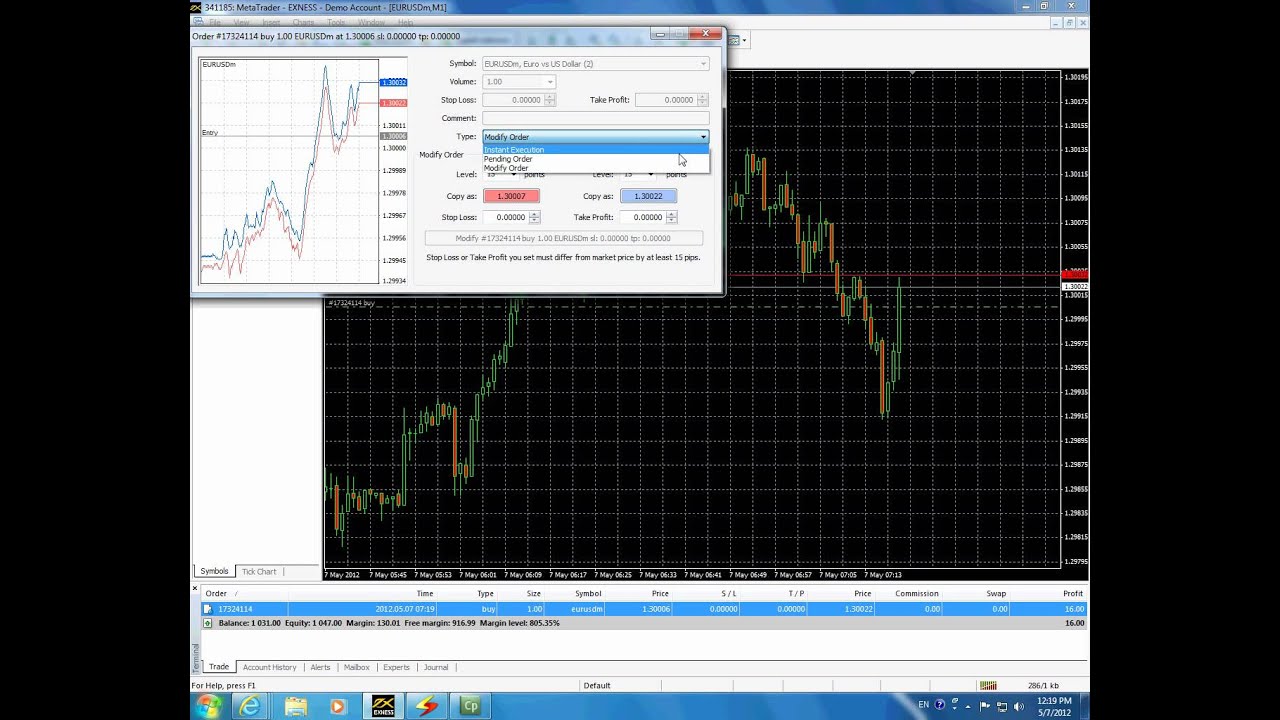
Task: Click the chart template toolbar icon
Action: [x=734, y=40]
